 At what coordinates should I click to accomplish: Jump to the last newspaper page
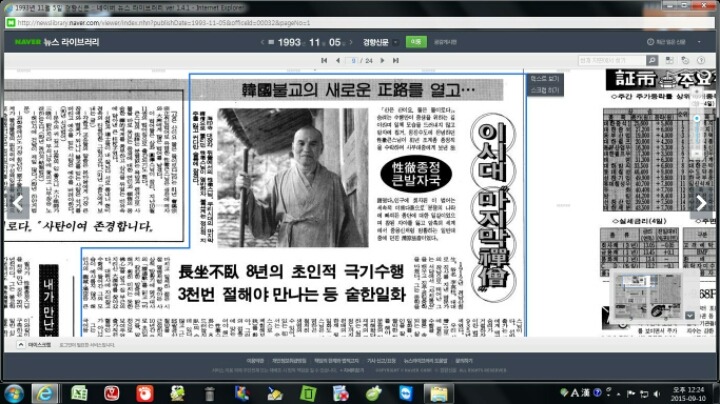pyautogui.click(x=395, y=61)
